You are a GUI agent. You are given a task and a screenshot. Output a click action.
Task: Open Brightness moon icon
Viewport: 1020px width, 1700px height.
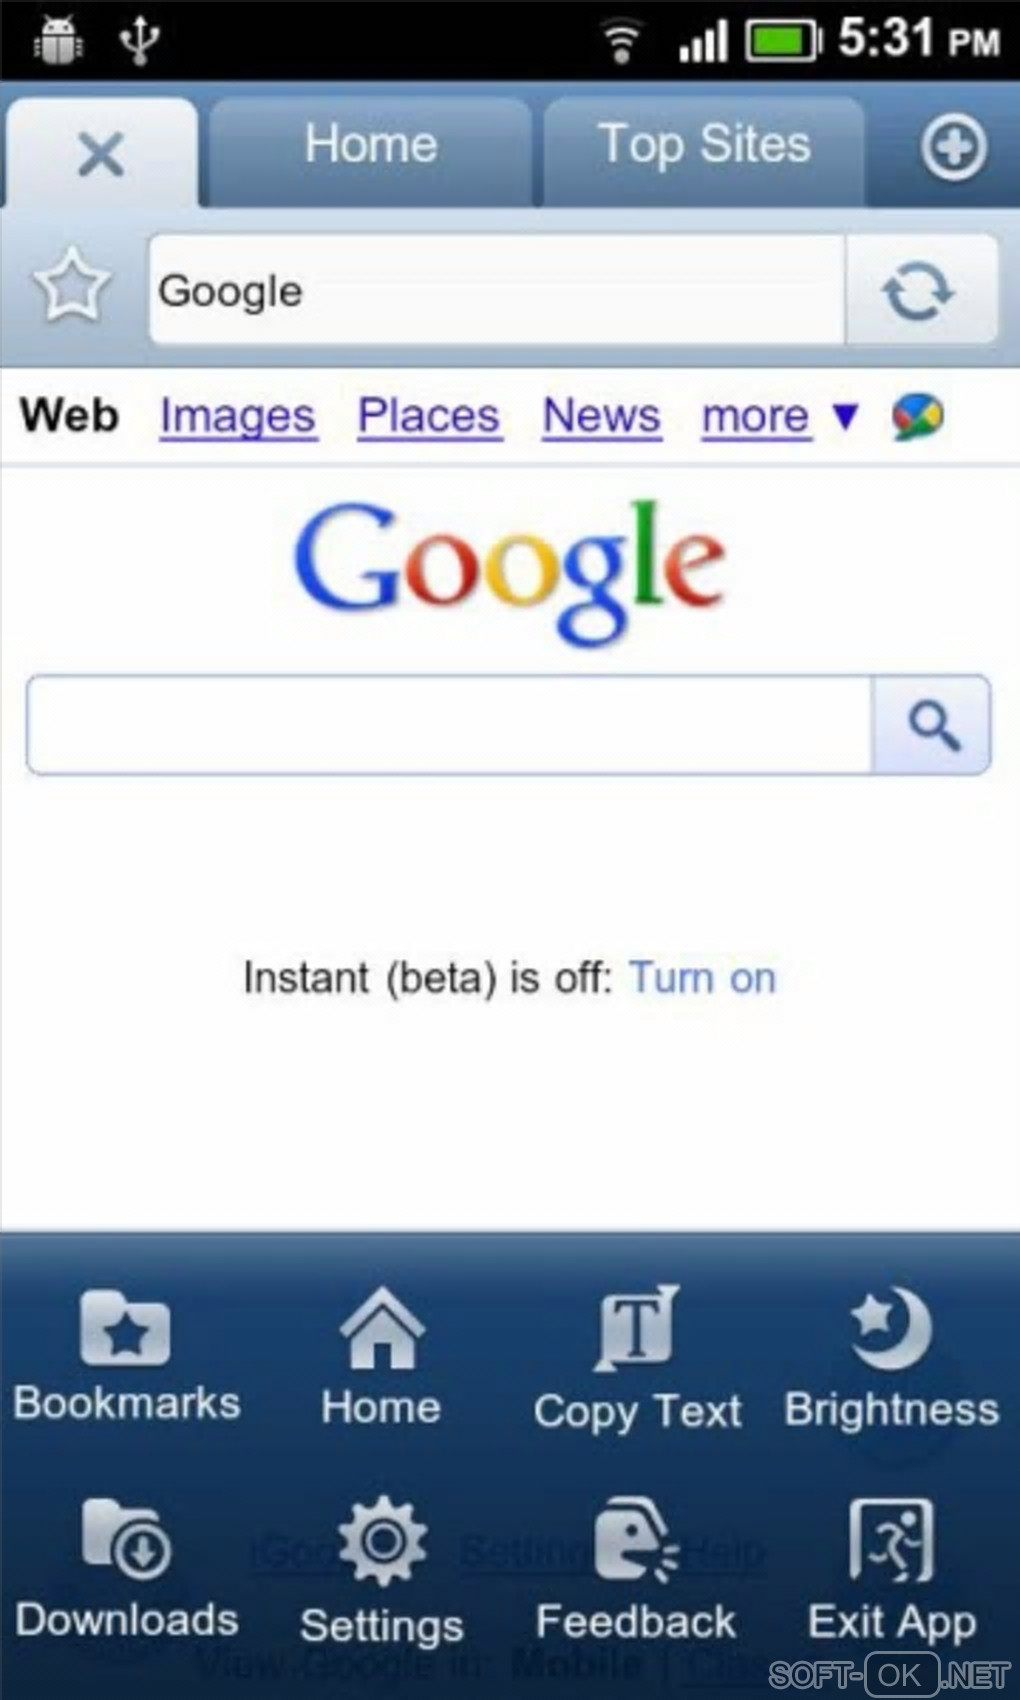coord(891,1328)
